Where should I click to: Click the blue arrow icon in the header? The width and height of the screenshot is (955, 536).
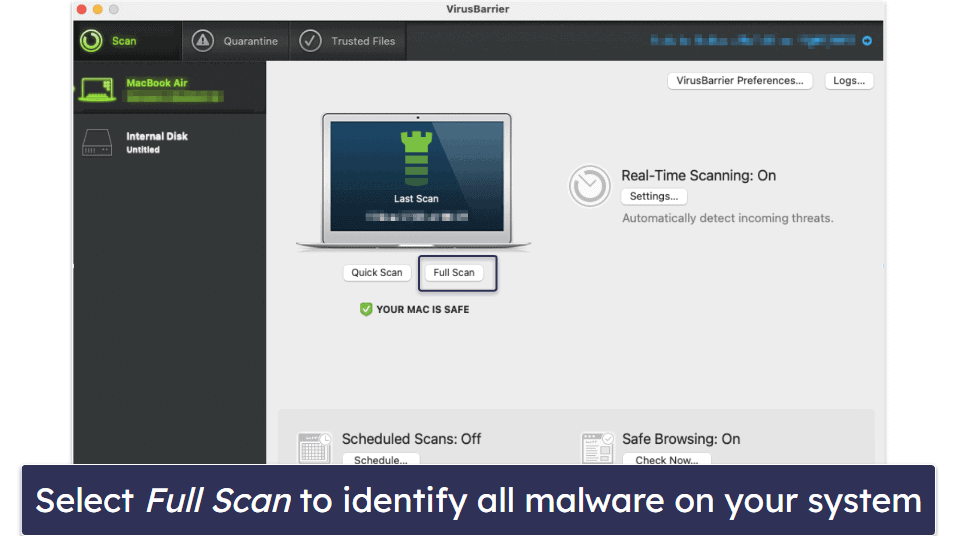(867, 41)
